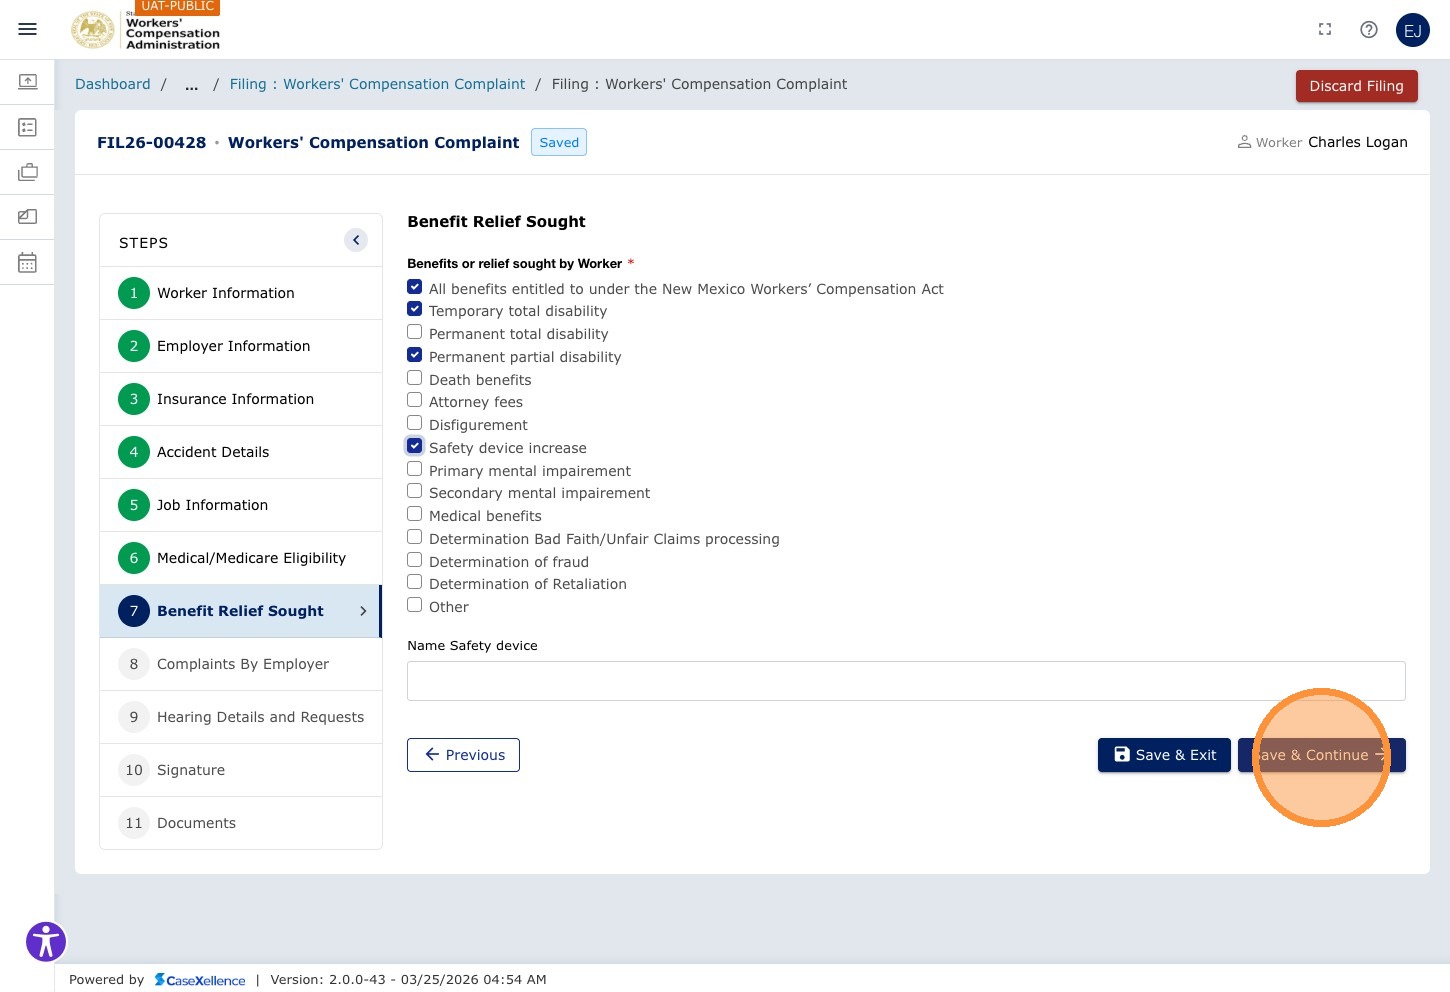Click chevron next to Benefit Relief Sought
The height and width of the screenshot is (992, 1450).
363,611
